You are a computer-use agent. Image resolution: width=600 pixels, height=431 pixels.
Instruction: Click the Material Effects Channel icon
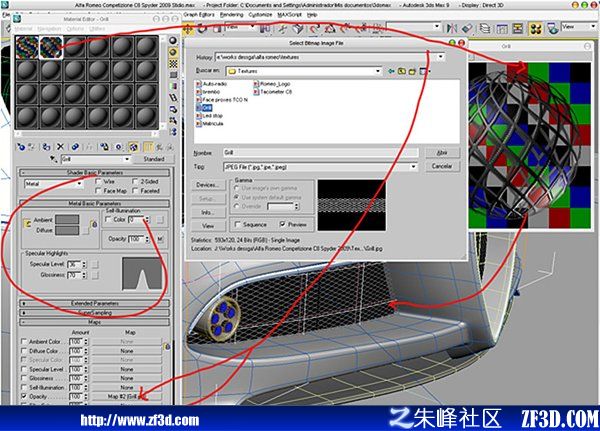[119, 147]
